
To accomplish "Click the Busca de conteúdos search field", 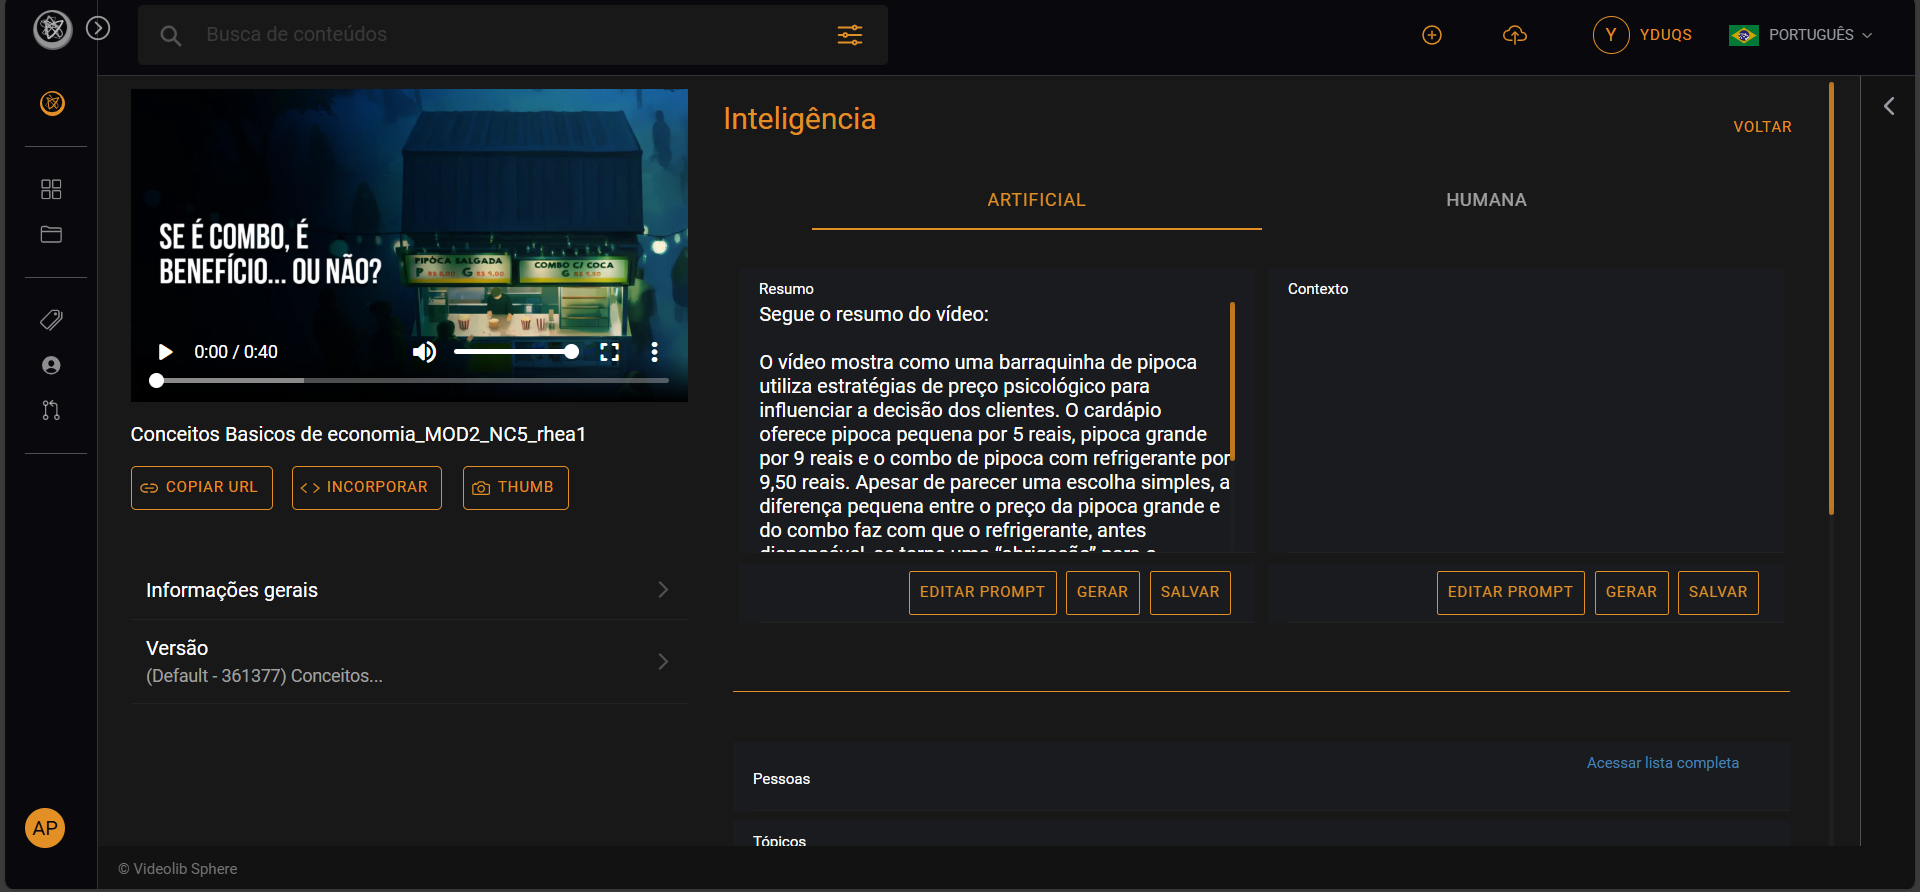I will click(512, 35).
